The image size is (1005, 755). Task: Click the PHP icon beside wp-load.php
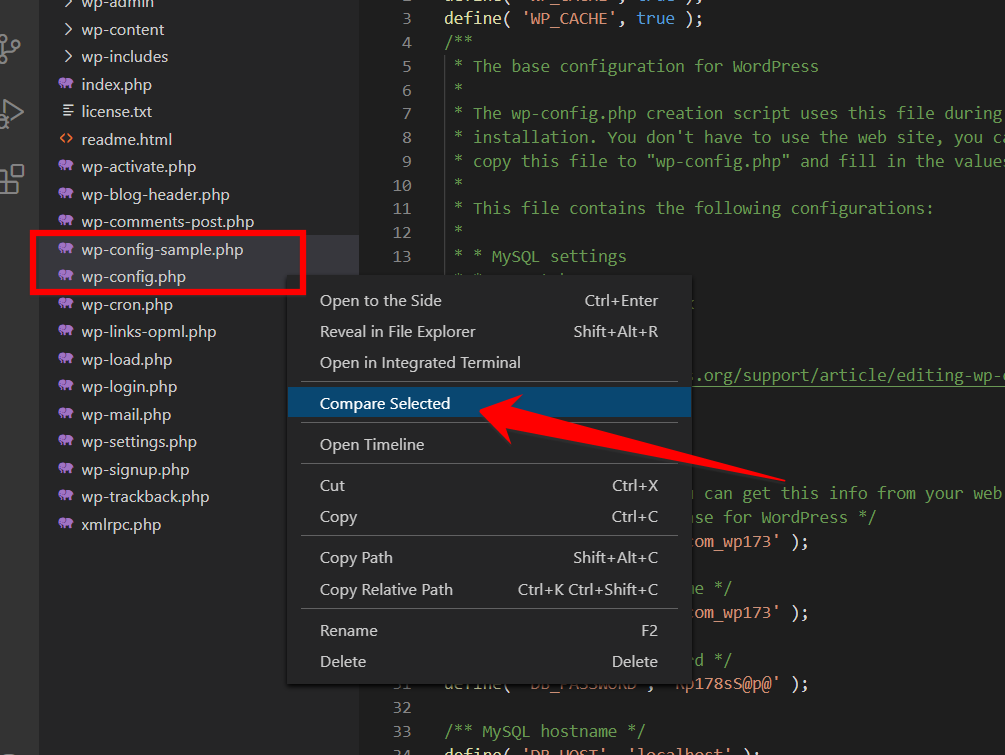[65, 358]
